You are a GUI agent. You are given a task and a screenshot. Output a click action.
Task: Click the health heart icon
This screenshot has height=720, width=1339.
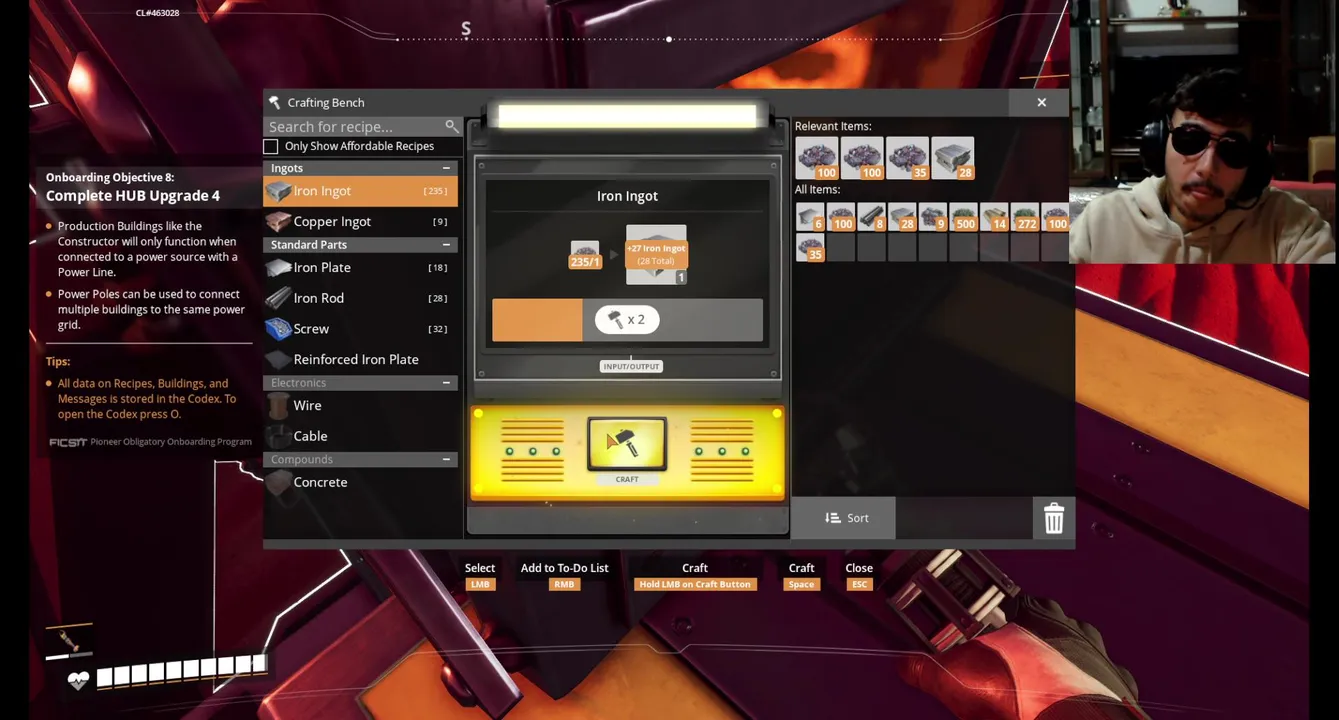(78, 680)
